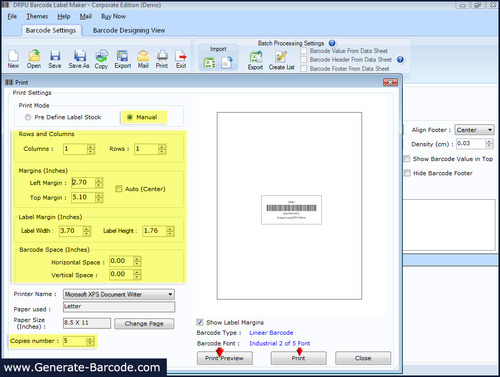The width and height of the screenshot is (500, 377).
Task: Enable the Auto (Center) checkbox
Action: [x=119, y=189]
